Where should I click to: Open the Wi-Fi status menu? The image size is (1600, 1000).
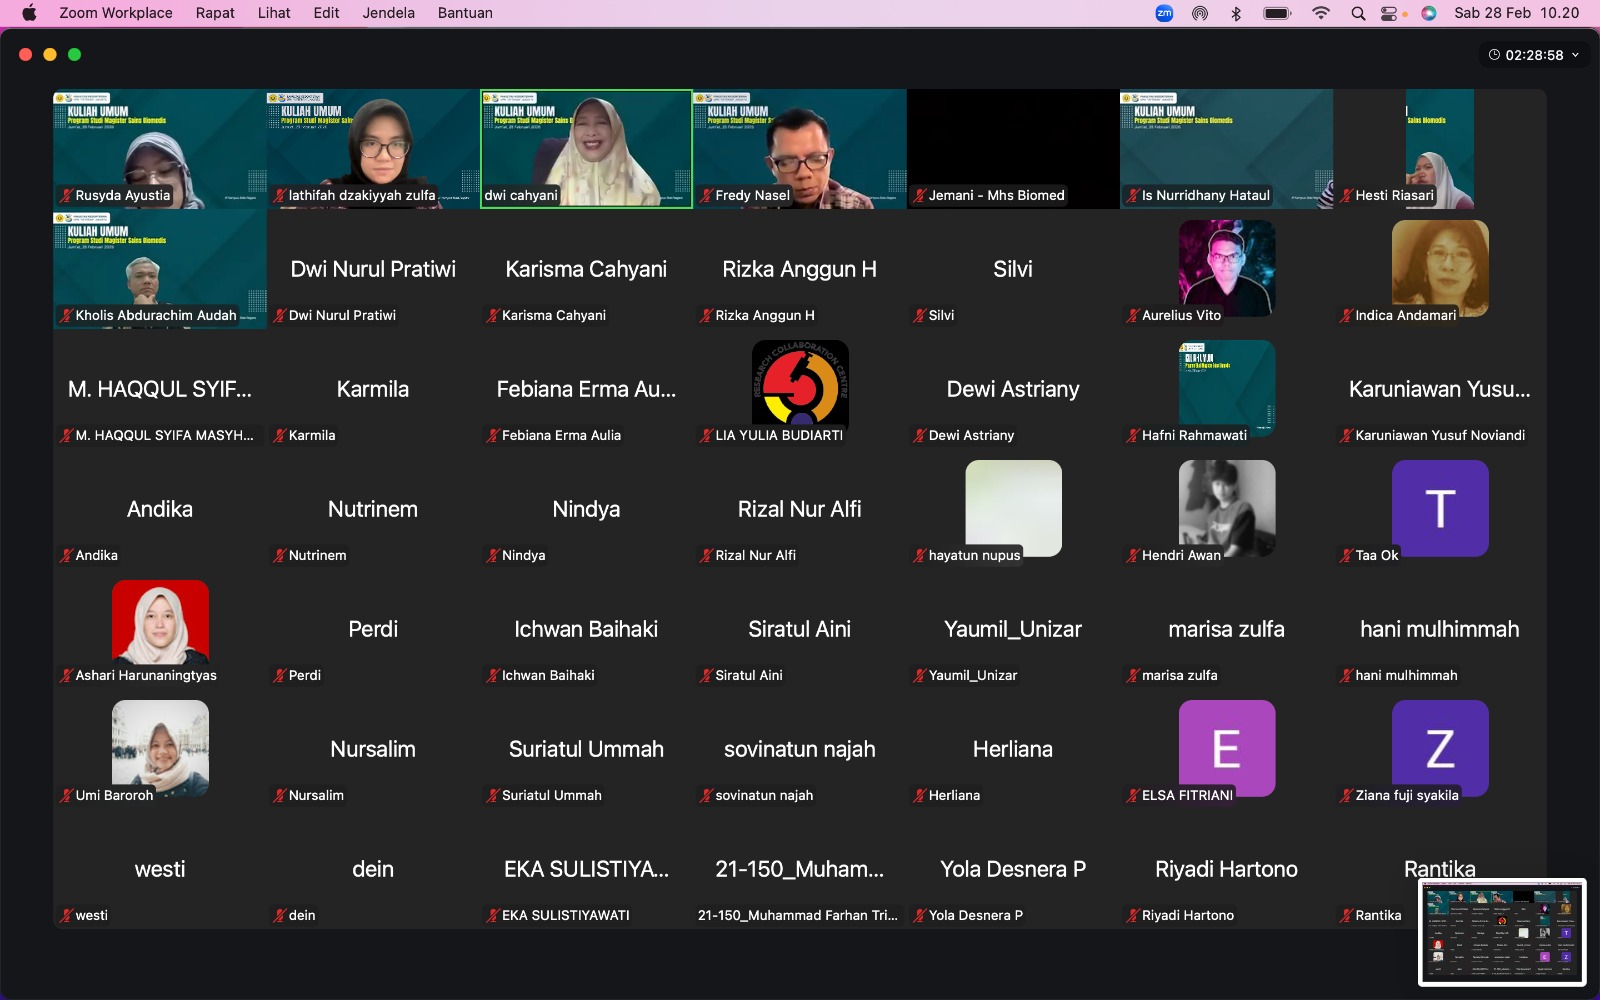[1321, 13]
